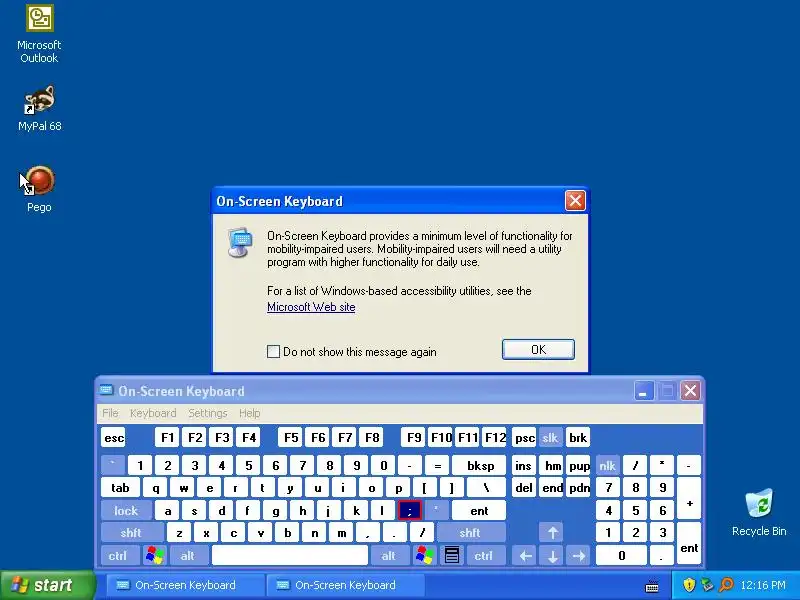The height and width of the screenshot is (600, 800).
Task: Switch to second On-Screen Keyboard taskbar button
Action: 345,585
